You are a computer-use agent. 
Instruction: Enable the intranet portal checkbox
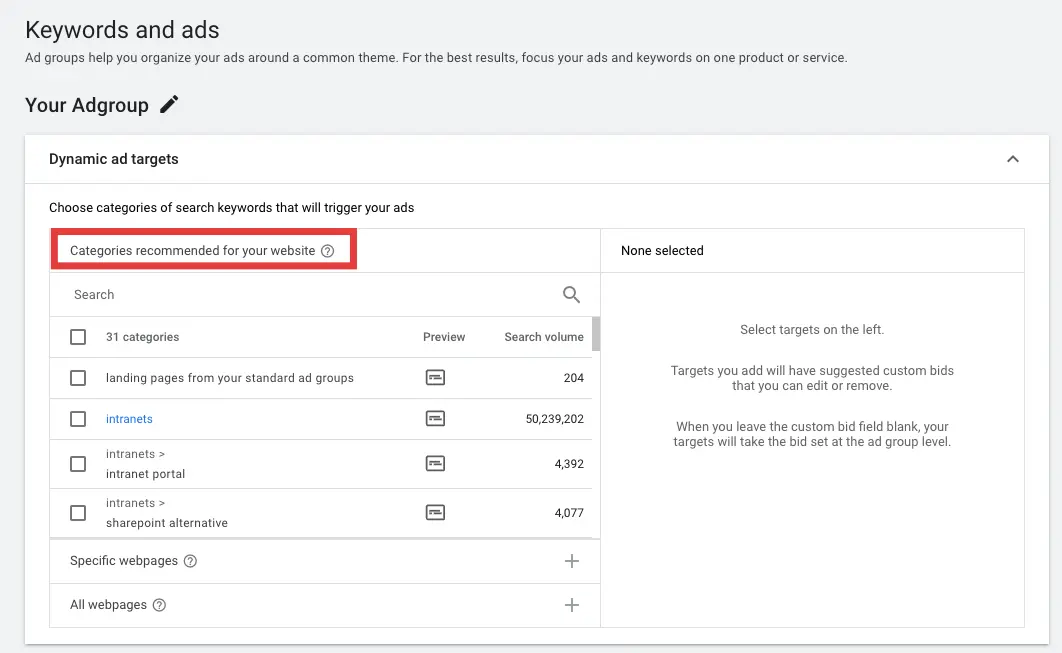point(78,464)
